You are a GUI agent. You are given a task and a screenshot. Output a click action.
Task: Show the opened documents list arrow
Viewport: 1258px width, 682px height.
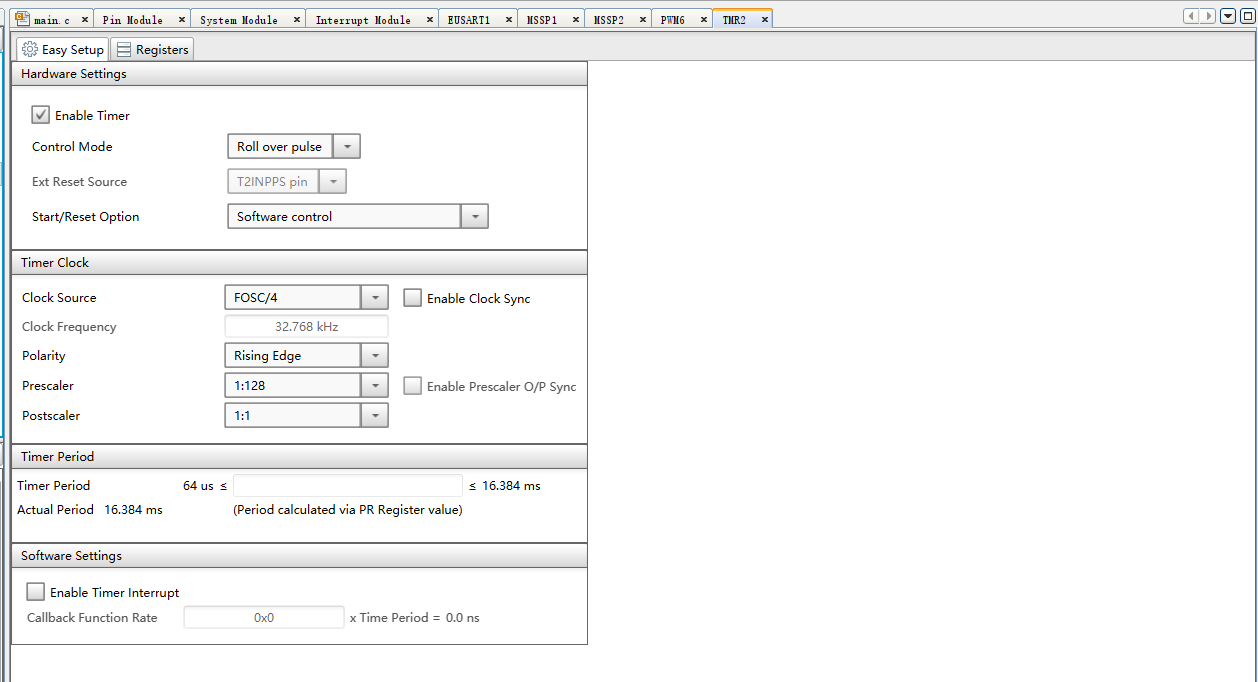[x=1228, y=16]
